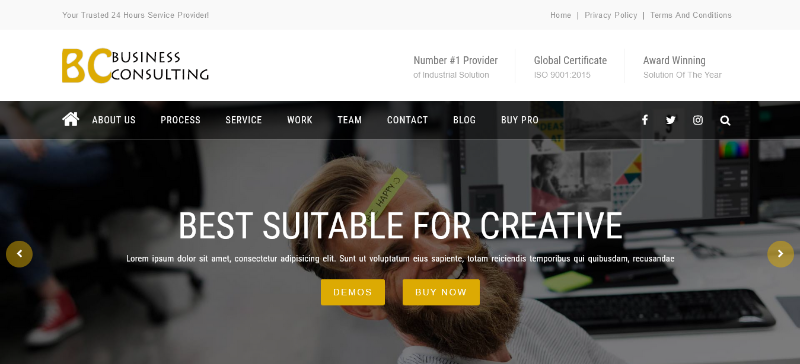Select the Contact menu item
Image resolution: width=800 pixels, height=364 pixels.
point(407,120)
